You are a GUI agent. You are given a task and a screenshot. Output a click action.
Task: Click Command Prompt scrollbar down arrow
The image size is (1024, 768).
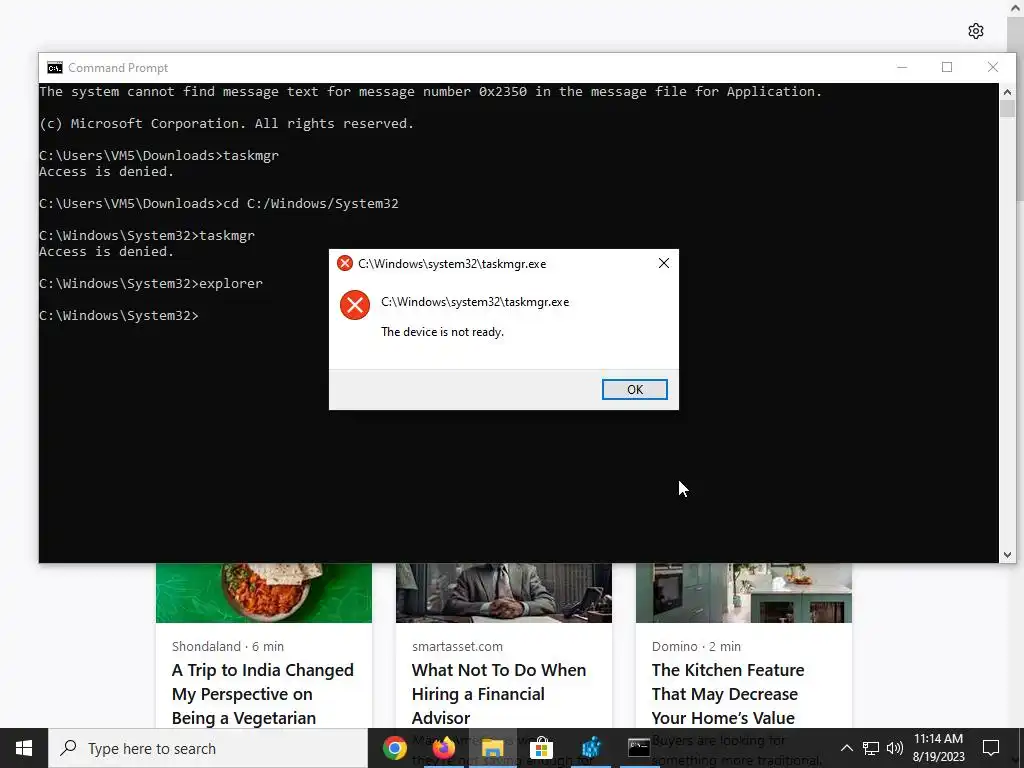[x=1007, y=554]
